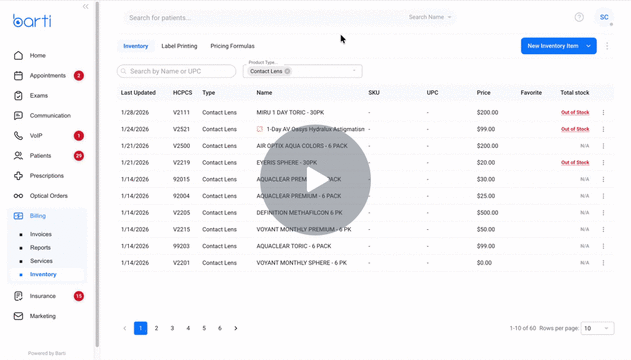Click the Search by Name or UPC field

click(x=176, y=71)
